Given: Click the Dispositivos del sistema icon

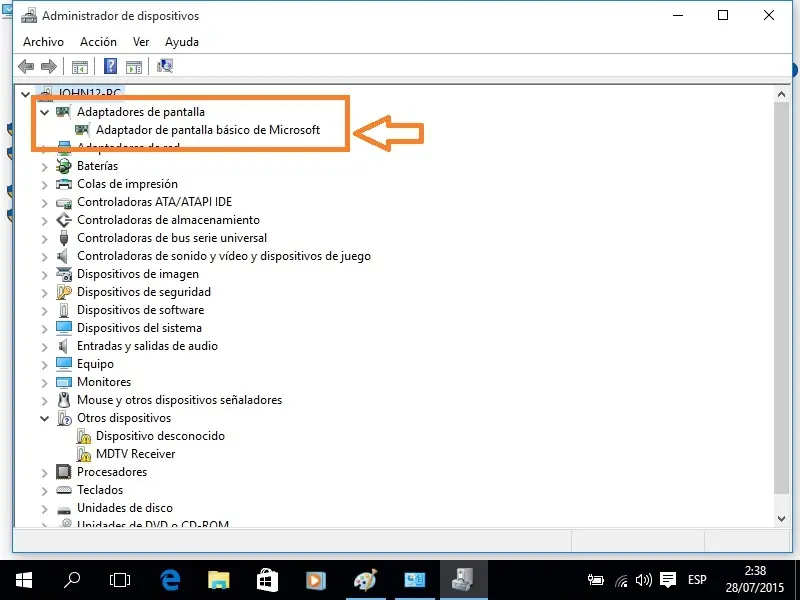Looking at the screenshot, I should [64, 328].
